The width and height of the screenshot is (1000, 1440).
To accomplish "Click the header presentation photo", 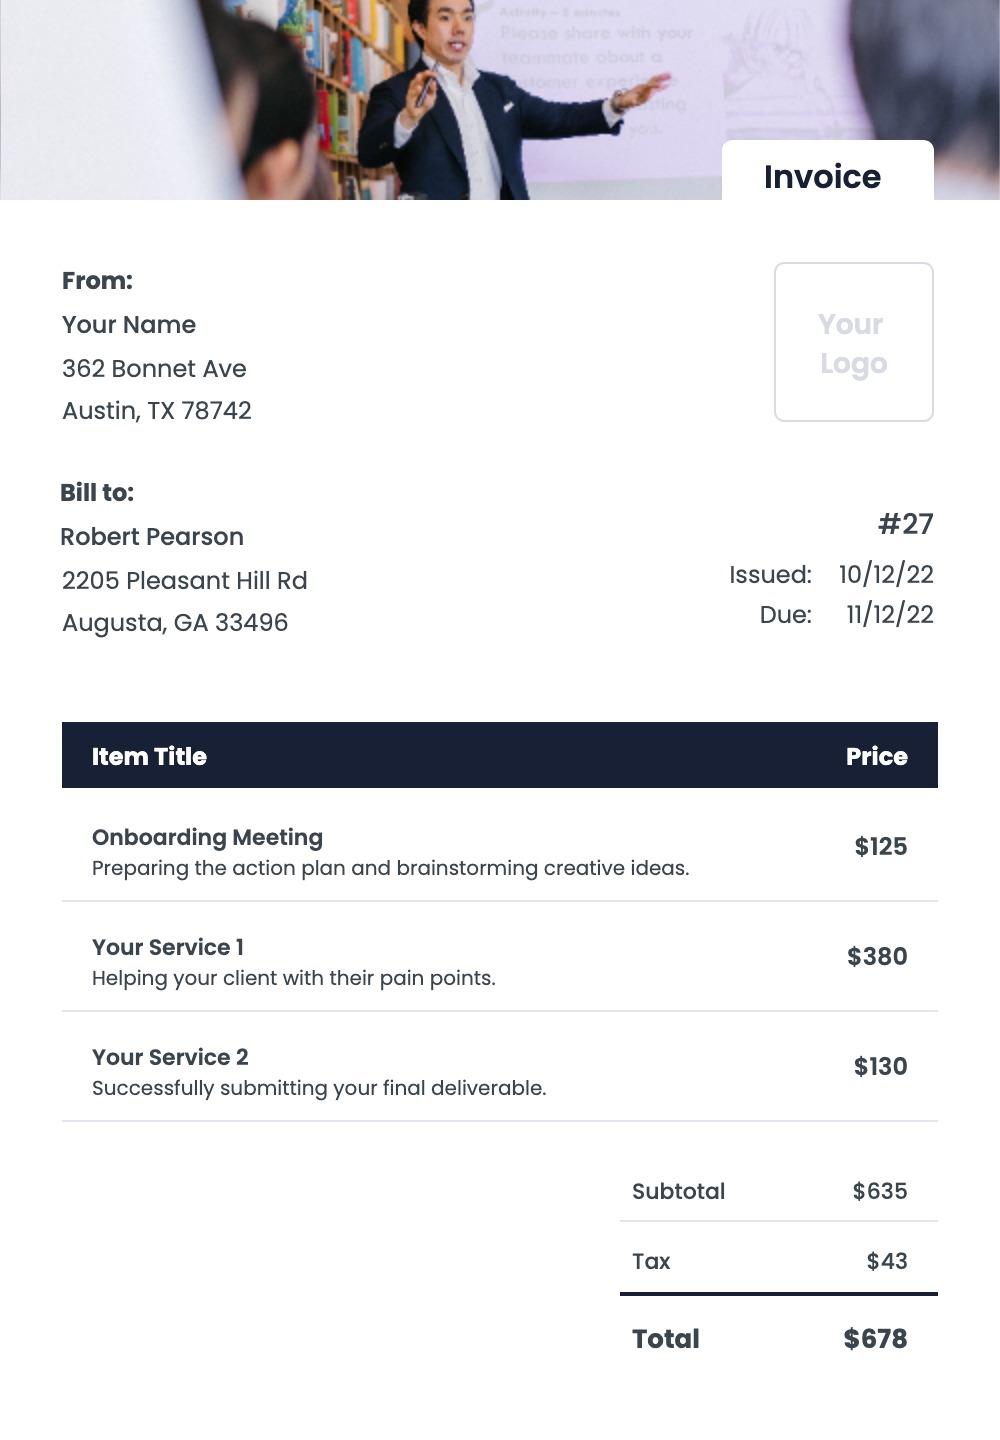I will (500, 100).
